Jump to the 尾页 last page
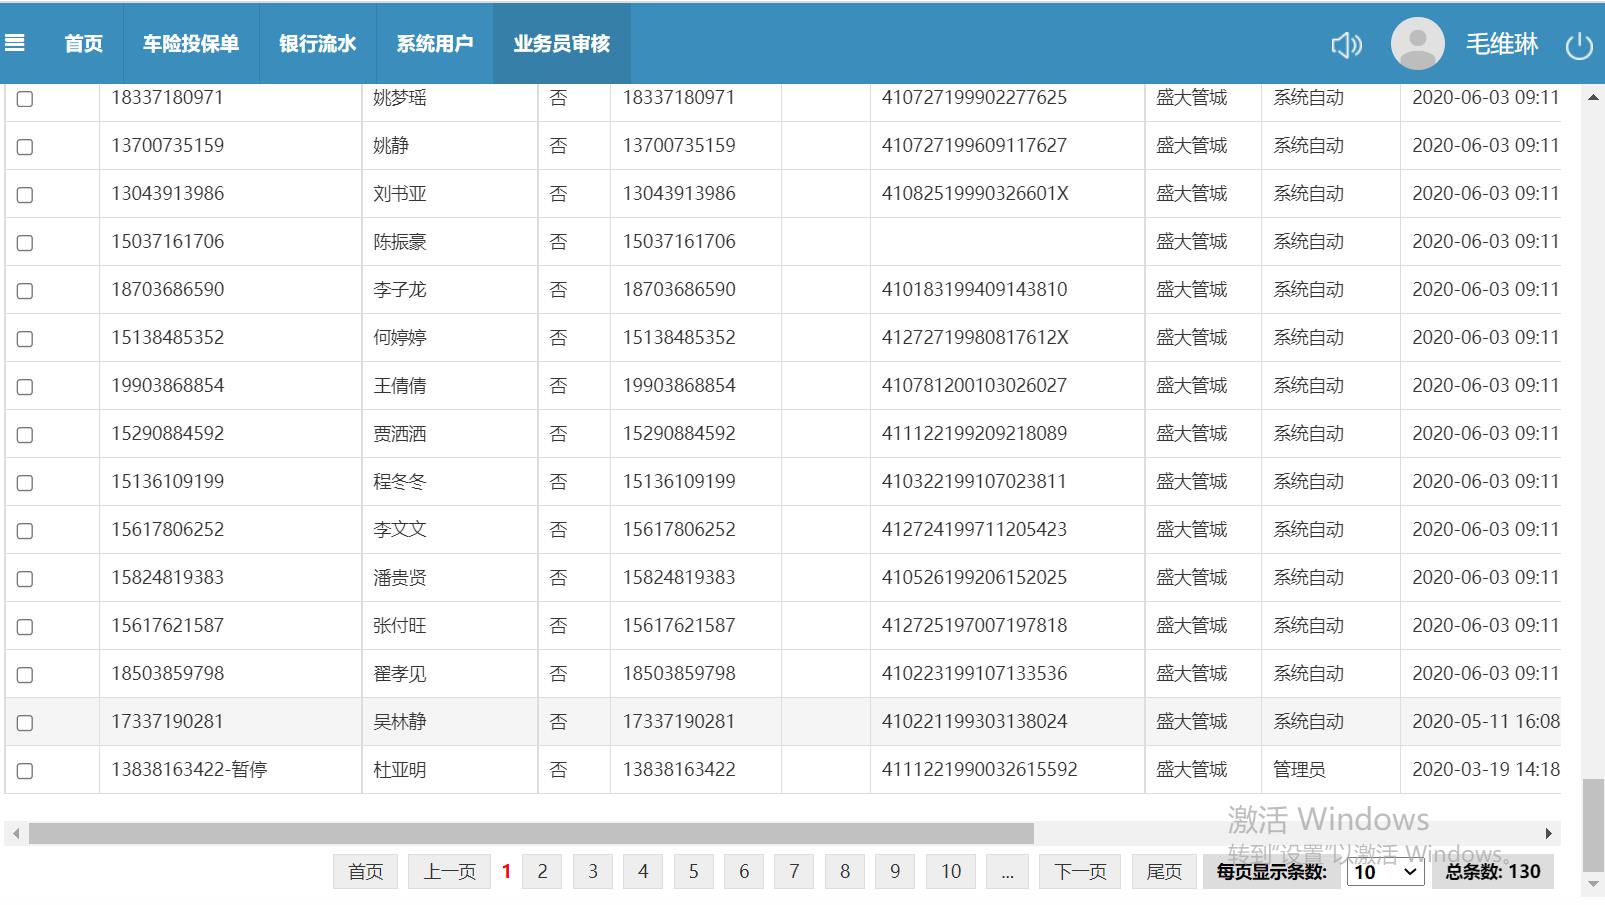1605x905 pixels. click(1164, 872)
